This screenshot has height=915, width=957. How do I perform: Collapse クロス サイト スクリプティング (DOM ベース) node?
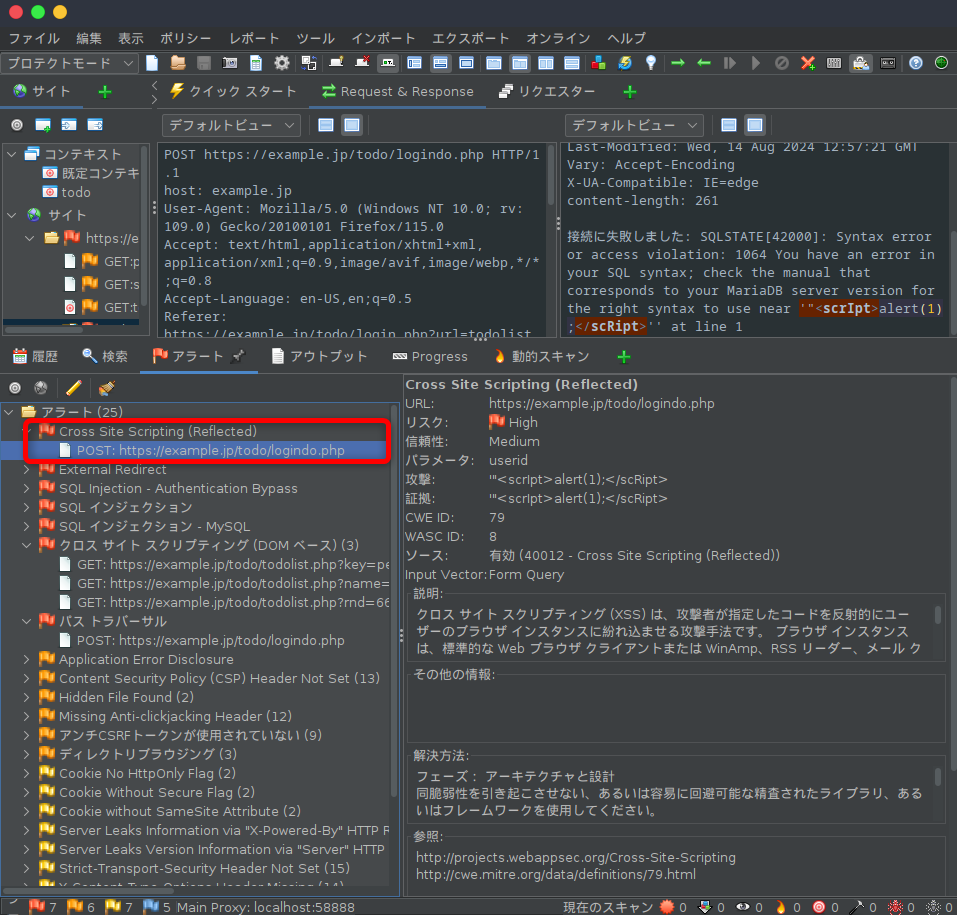tap(26, 545)
